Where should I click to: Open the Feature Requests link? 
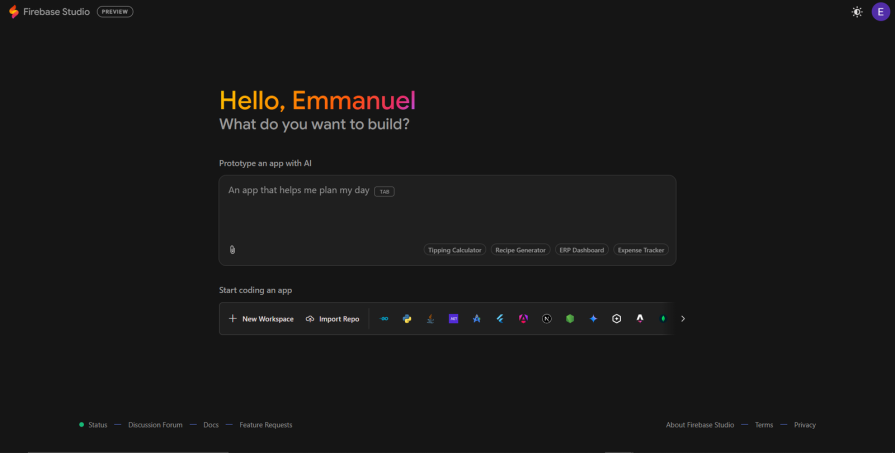[266, 425]
